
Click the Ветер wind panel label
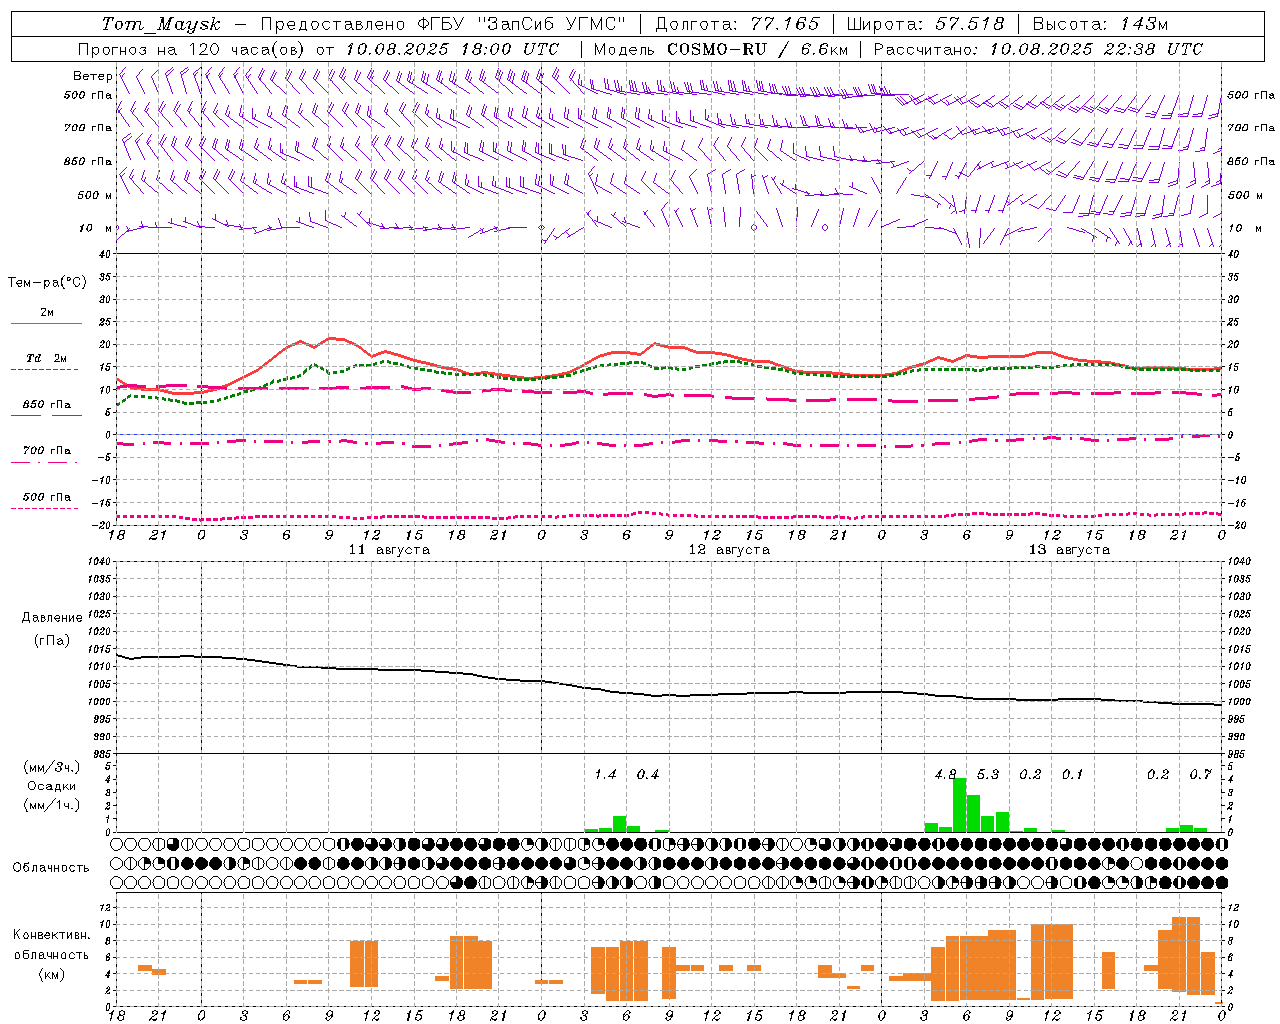(x=92, y=76)
